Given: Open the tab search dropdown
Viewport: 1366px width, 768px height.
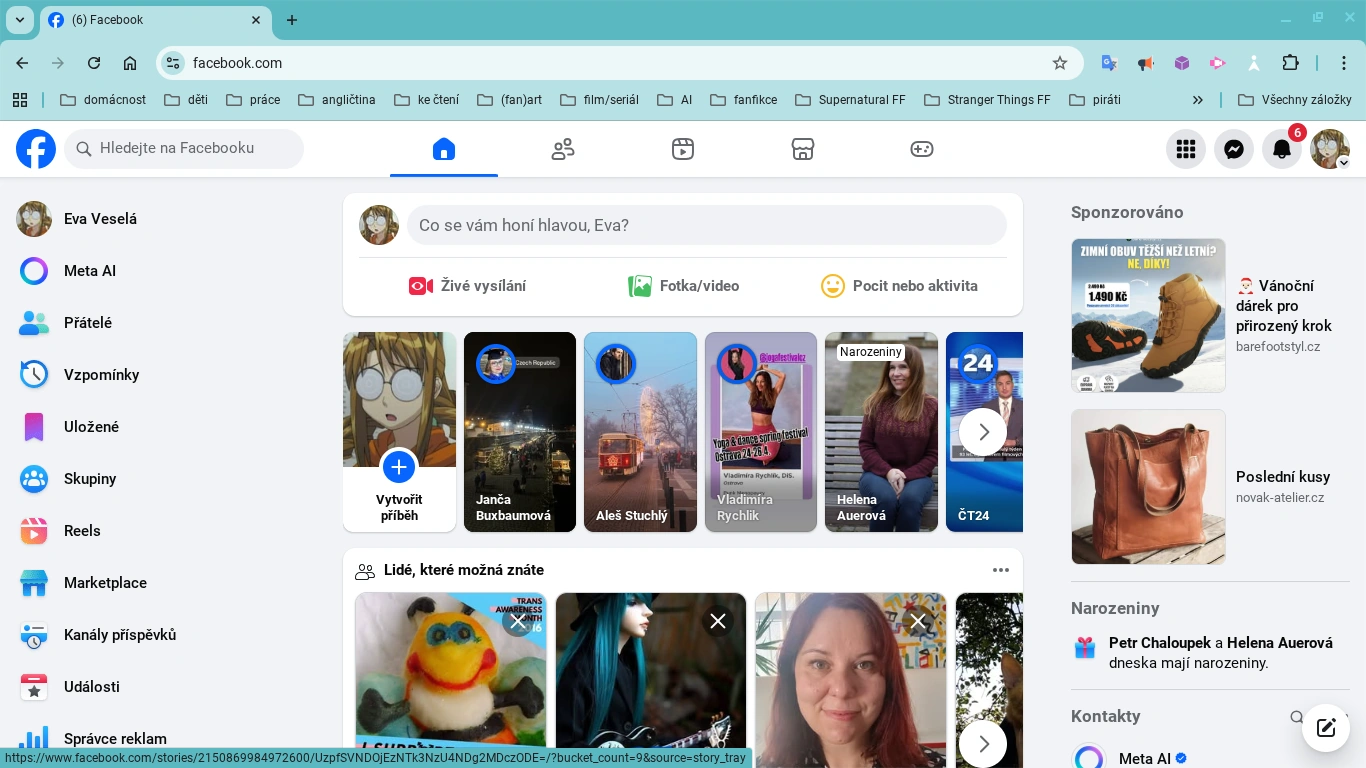Looking at the screenshot, I should [x=19, y=20].
